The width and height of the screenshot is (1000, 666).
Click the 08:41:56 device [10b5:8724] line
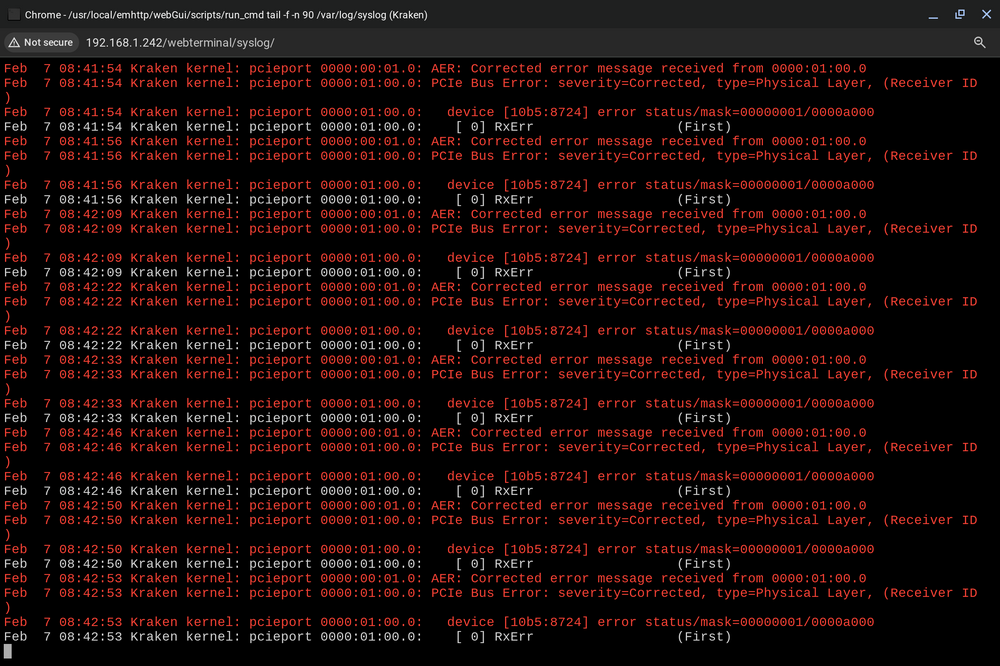[x=439, y=185]
